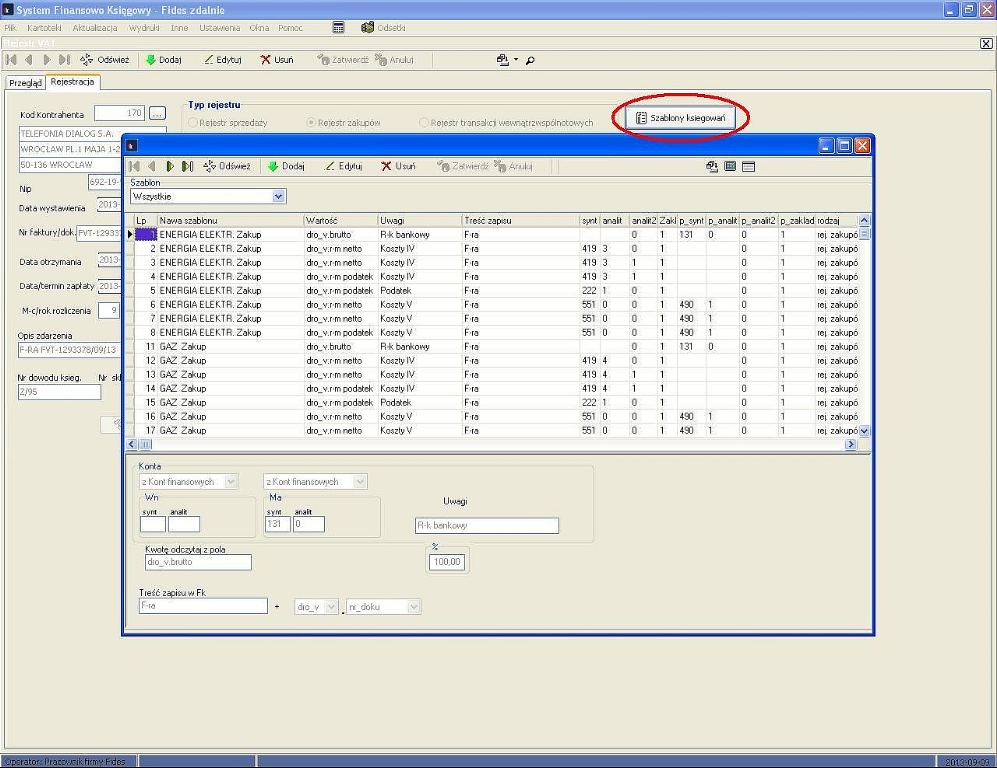Open the Pomoc menu
This screenshot has height=768, width=997.
point(291,27)
